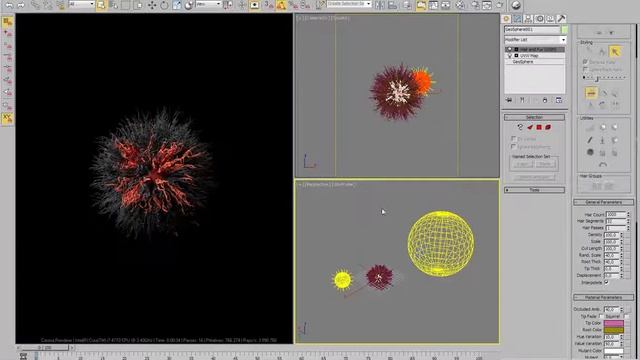Click the Undo arrow in the main toolbar
Image resolution: width=640 pixels, height=360 pixels.
click(x=9, y=5)
